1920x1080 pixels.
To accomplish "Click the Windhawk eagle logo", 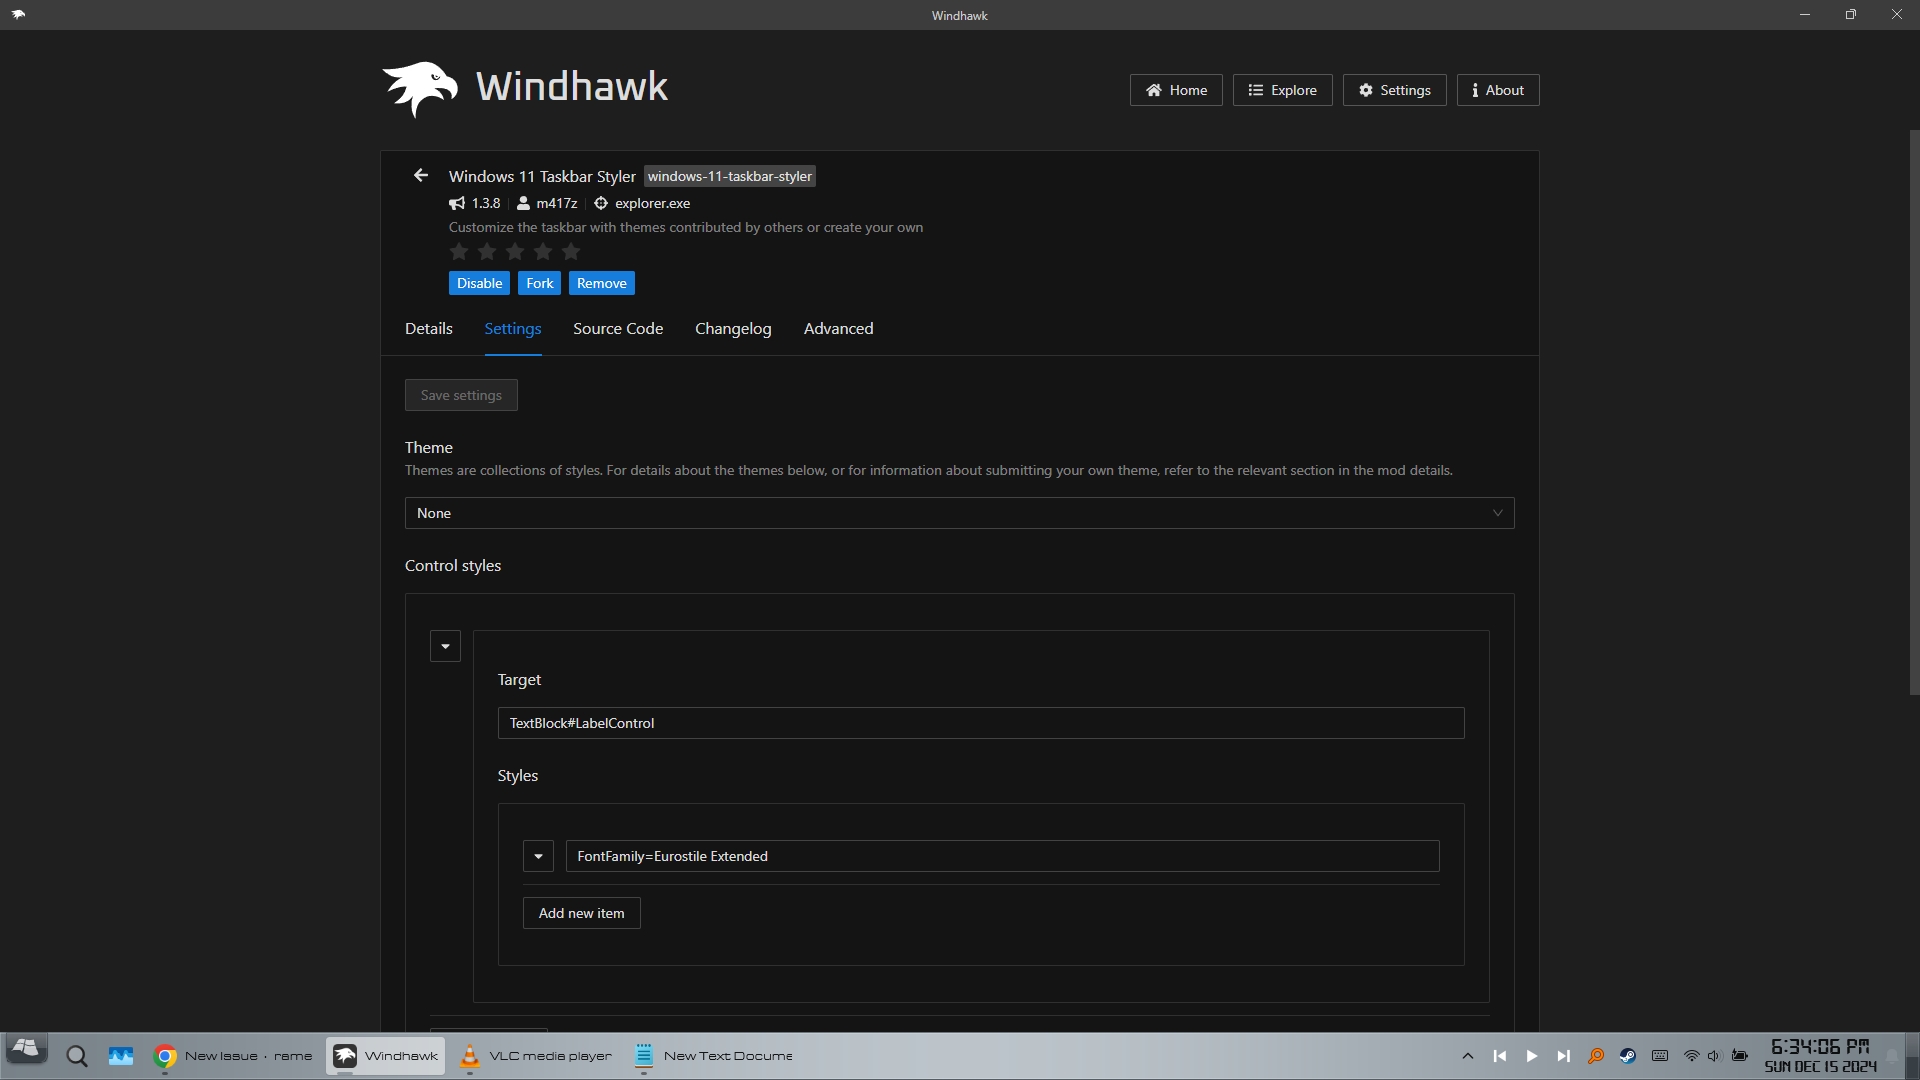I will pos(419,88).
